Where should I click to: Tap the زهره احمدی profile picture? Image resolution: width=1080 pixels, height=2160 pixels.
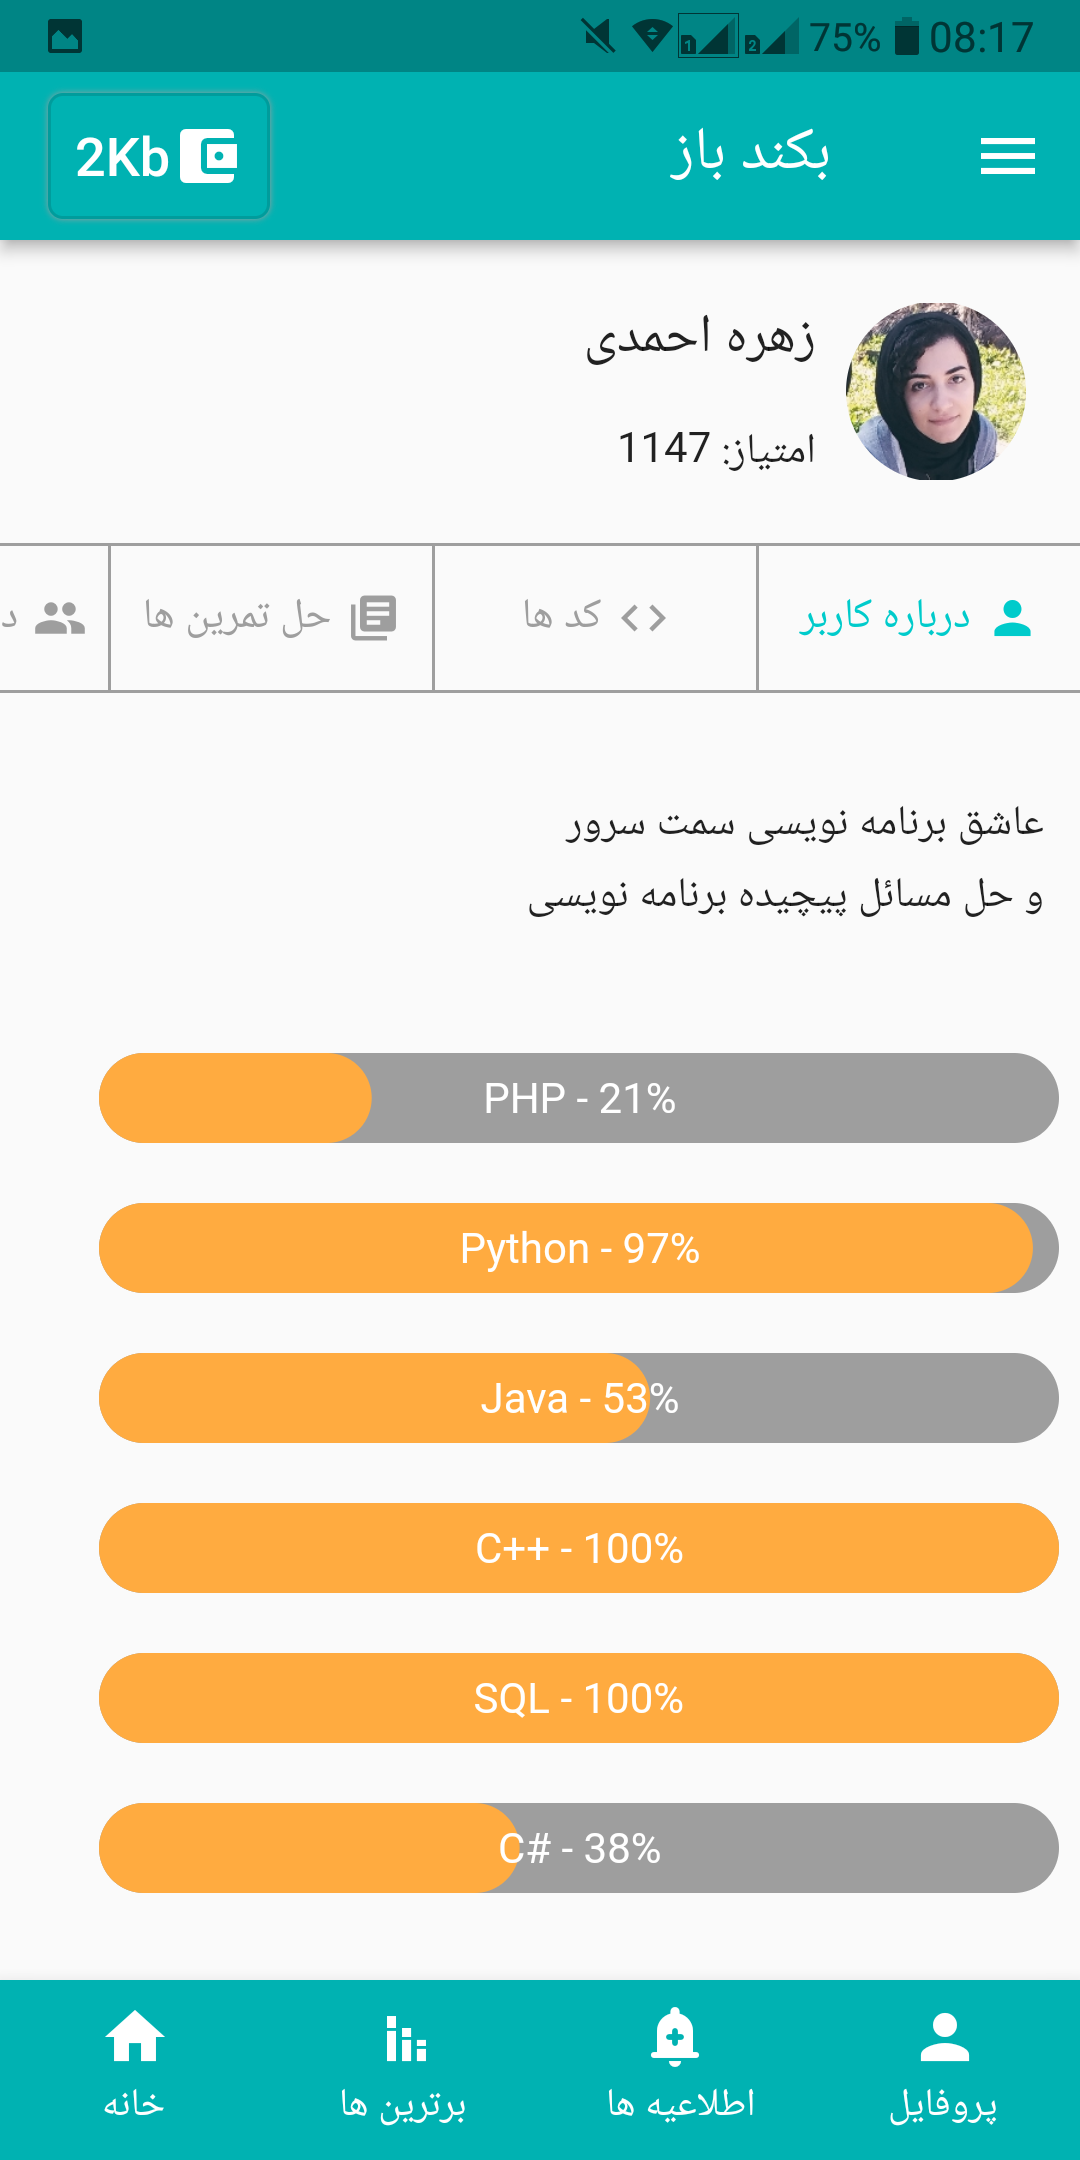[936, 391]
